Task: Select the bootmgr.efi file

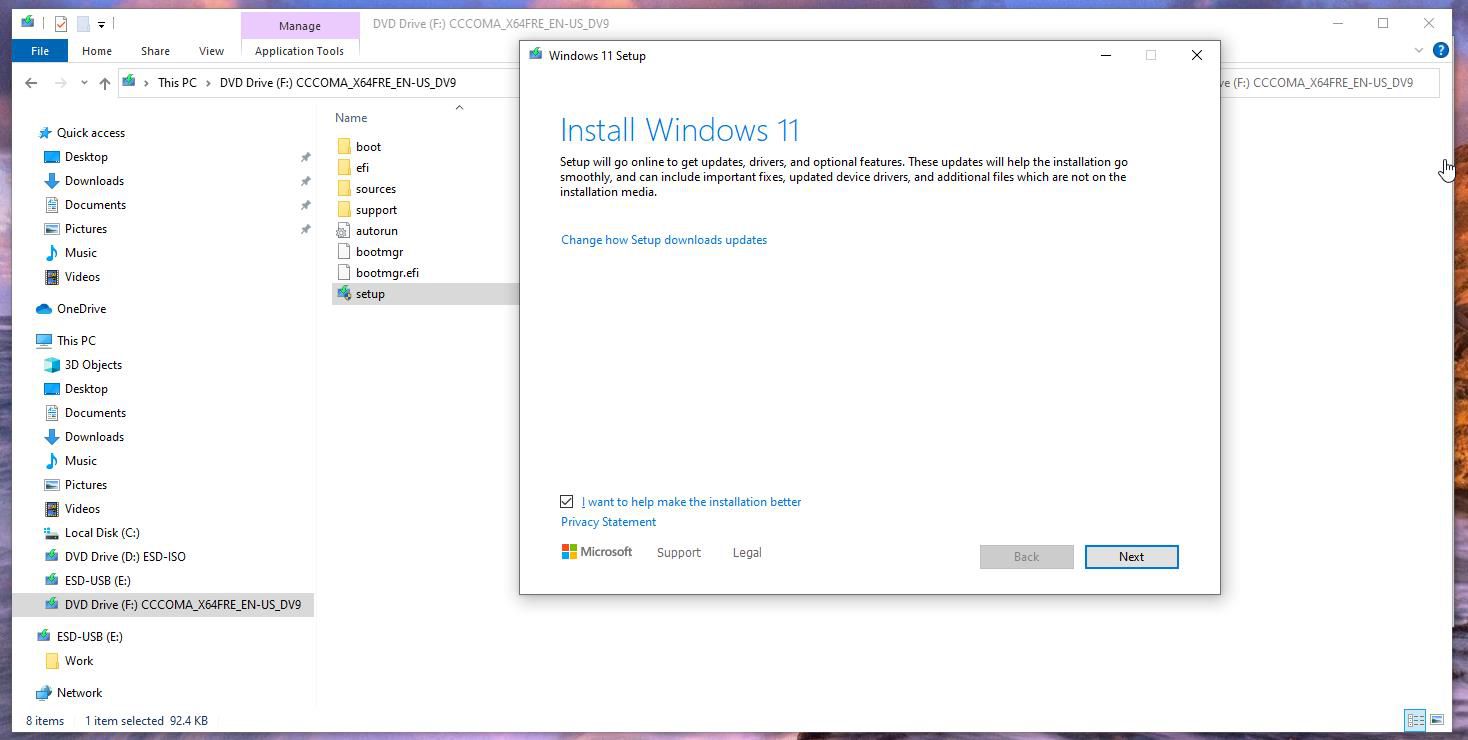Action: pyautogui.click(x=387, y=273)
